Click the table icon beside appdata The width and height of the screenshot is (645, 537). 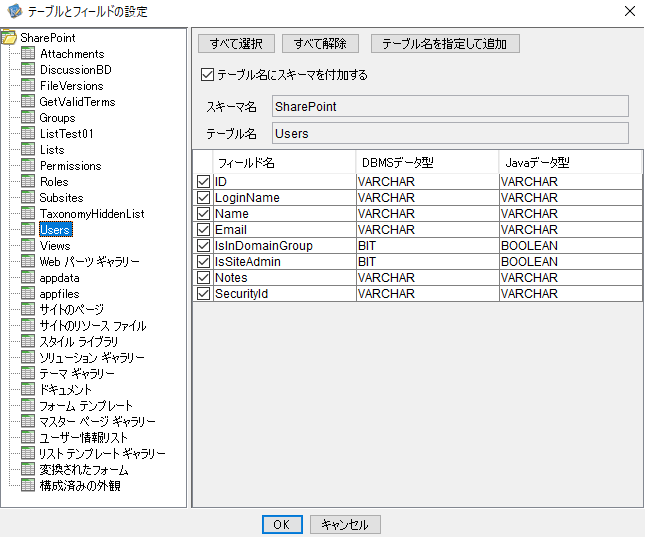point(28,277)
